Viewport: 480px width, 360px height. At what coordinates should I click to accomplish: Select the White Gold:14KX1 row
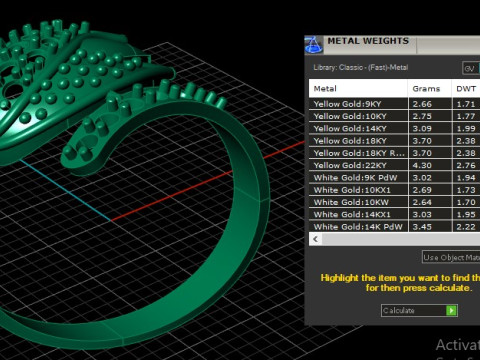point(394,215)
